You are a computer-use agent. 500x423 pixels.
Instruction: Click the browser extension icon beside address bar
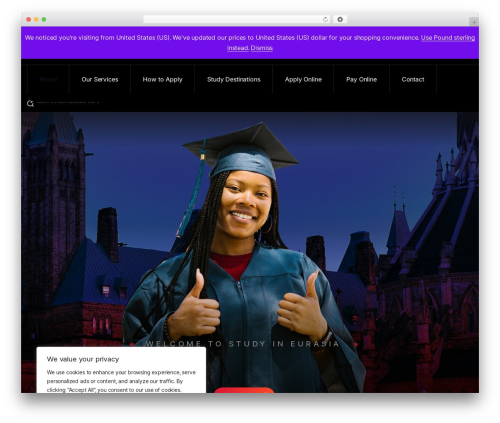click(340, 20)
